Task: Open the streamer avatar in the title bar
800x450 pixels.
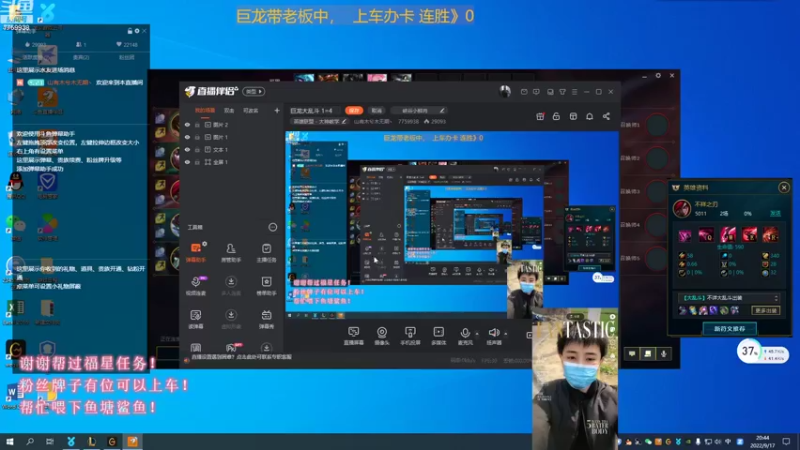Action: click(x=505, y=91)
